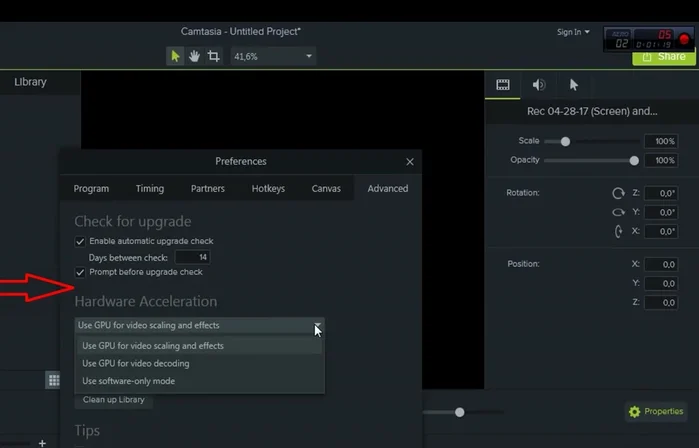Screen dimensions: 699x448
Task: Edit the Rotation Z value field
Action: click(661, 193)
